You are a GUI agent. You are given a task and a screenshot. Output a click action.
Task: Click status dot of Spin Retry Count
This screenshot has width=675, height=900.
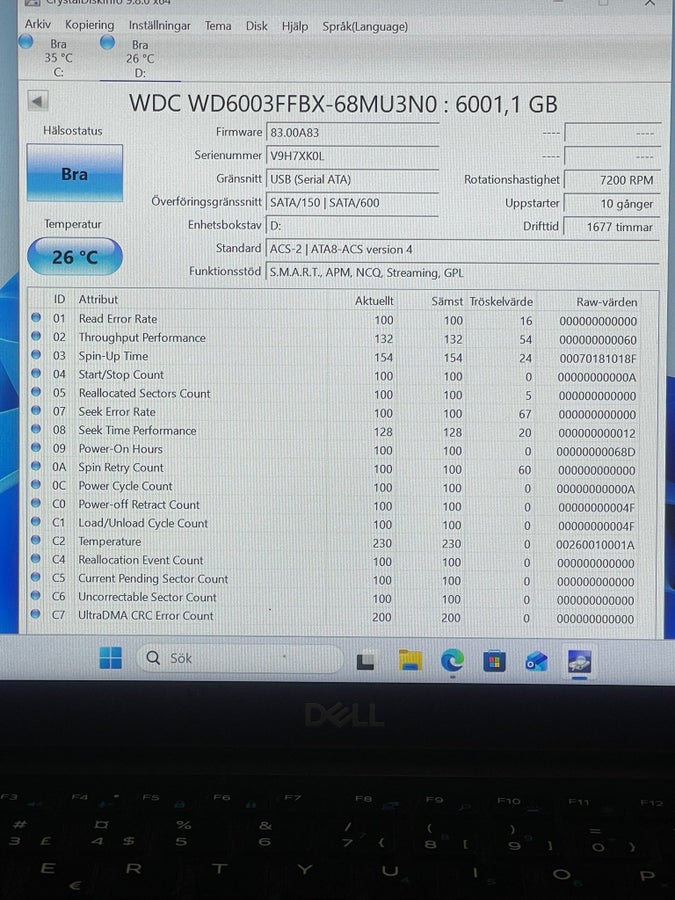36,465
